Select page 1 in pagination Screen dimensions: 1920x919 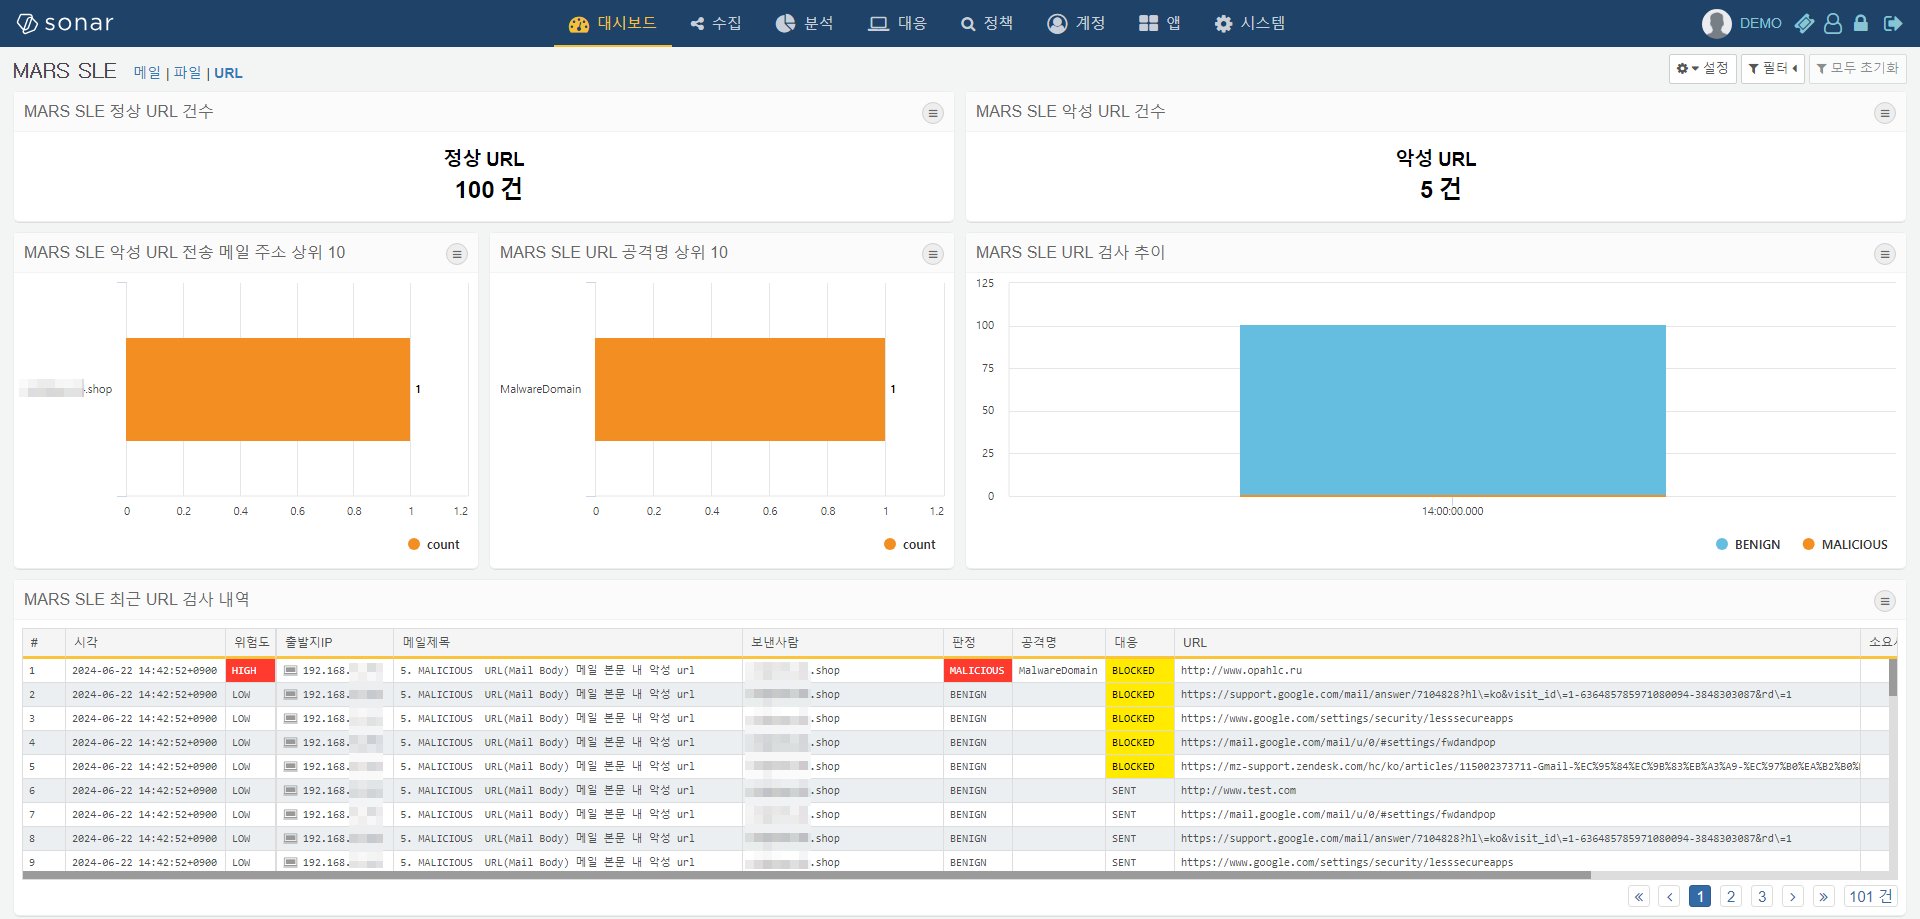click(x=1700, y=896)
